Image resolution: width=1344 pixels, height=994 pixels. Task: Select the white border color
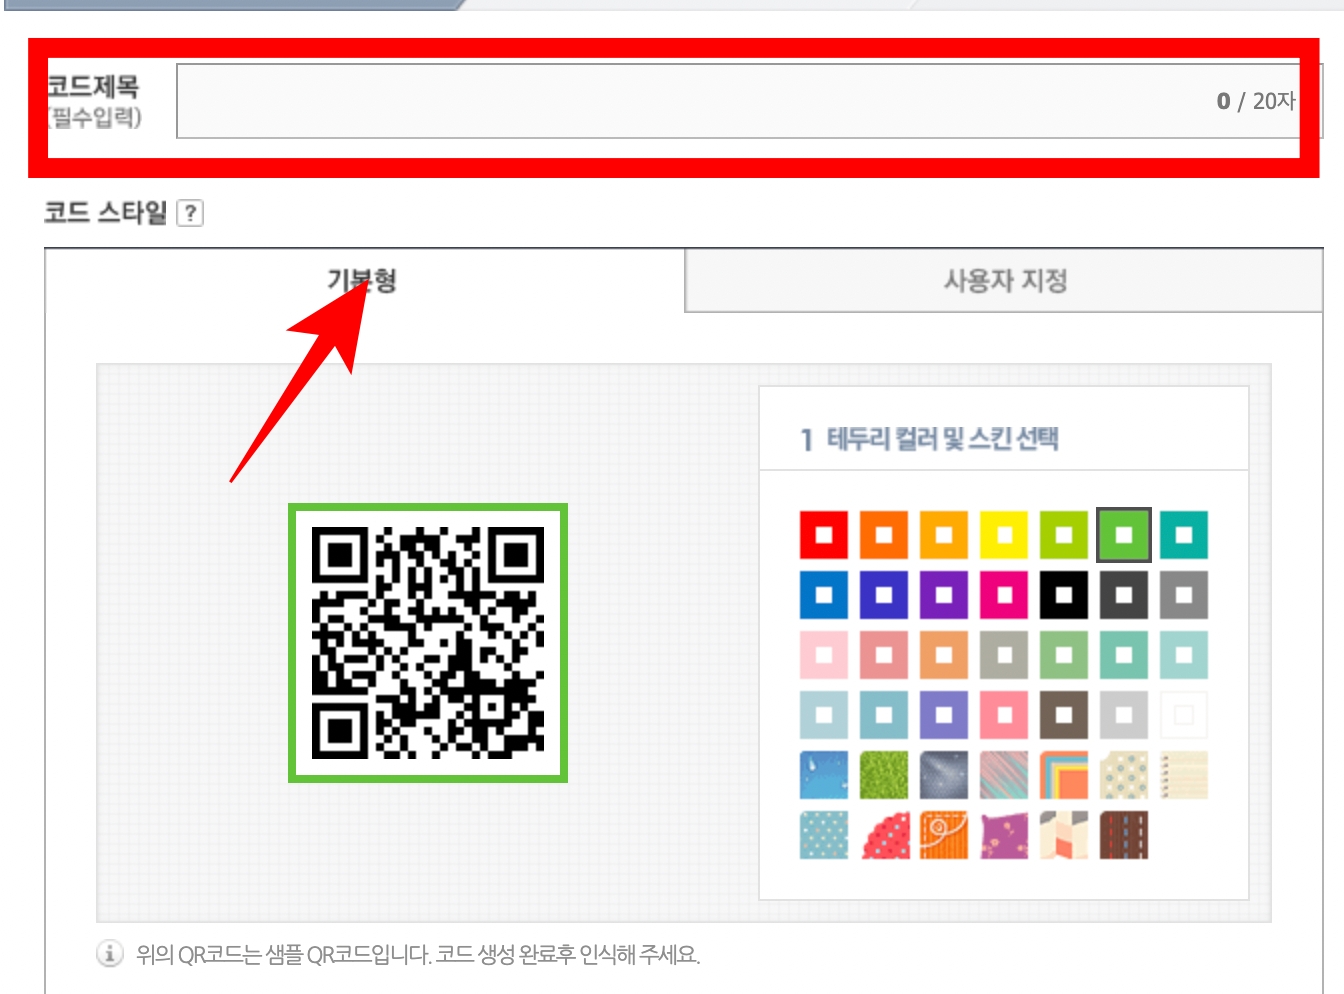1184,715
